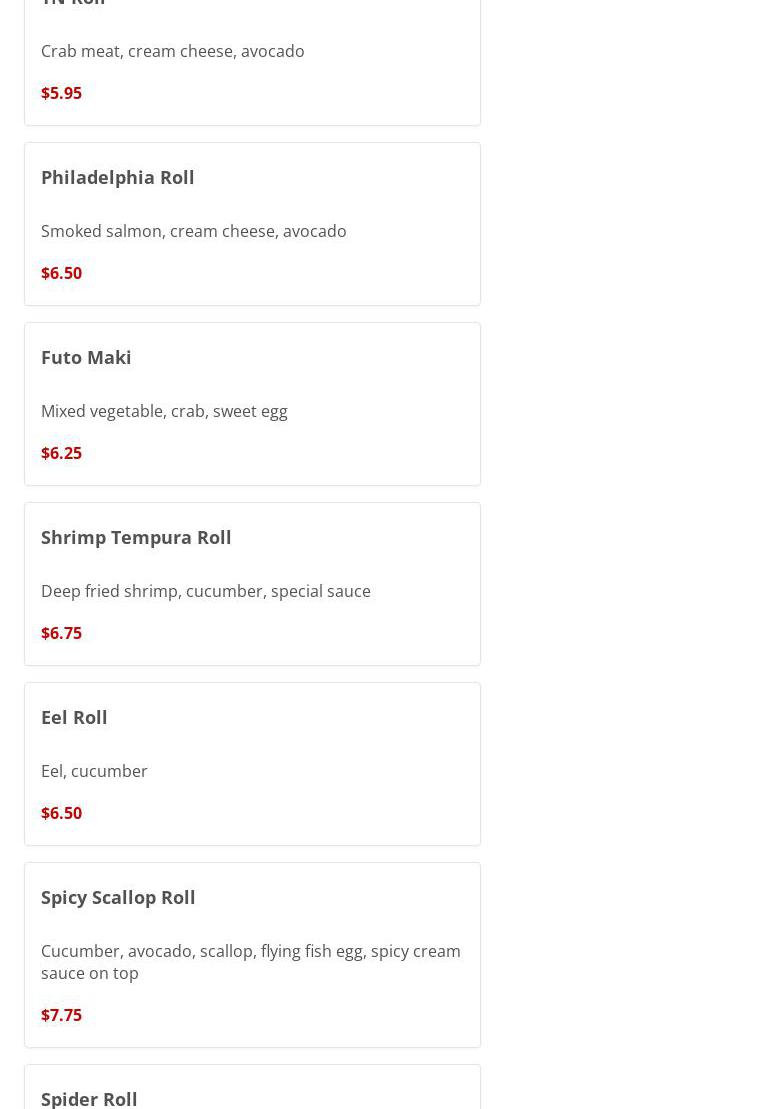This screenshot has height=1109, width=770.
Task: Click the crab meat, cream cheese, avocado description
Action: tap(172, 51)
